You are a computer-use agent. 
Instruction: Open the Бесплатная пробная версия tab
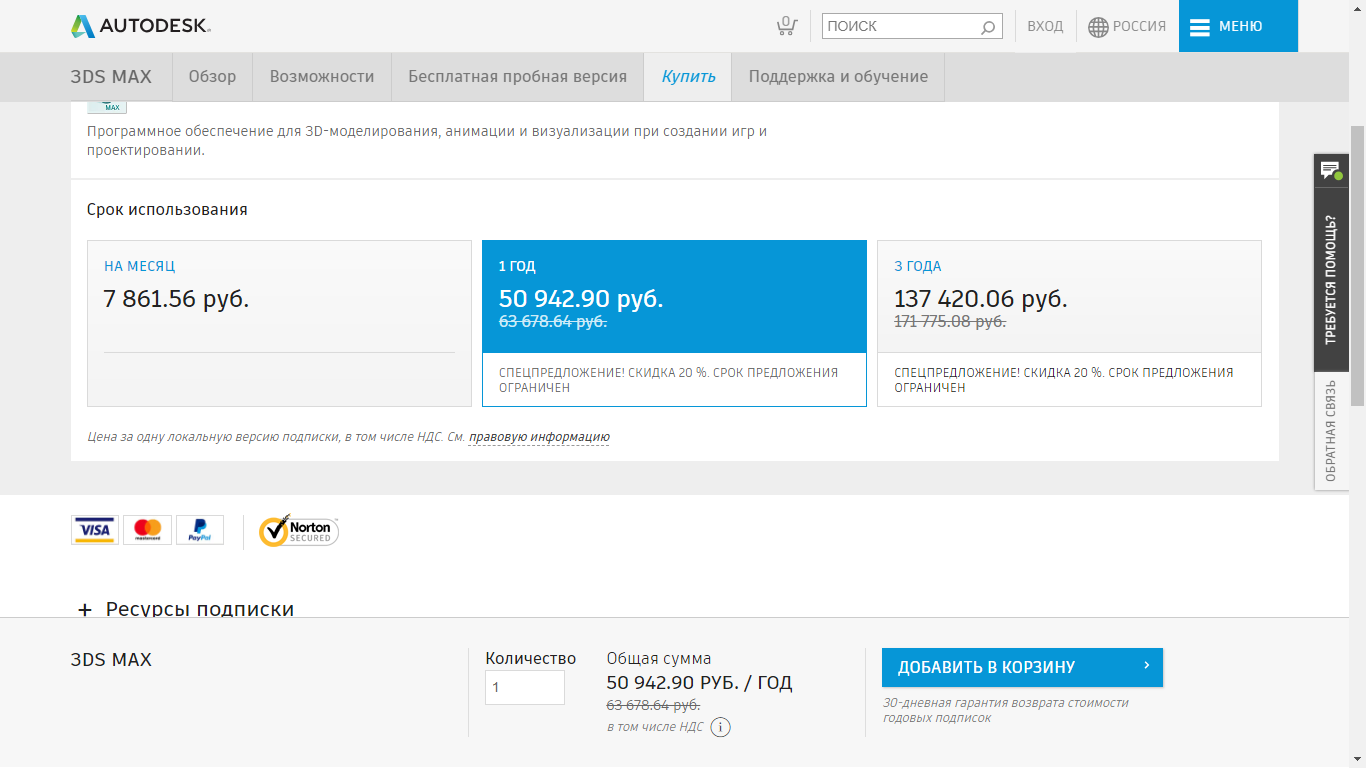(x=517, y=77)
